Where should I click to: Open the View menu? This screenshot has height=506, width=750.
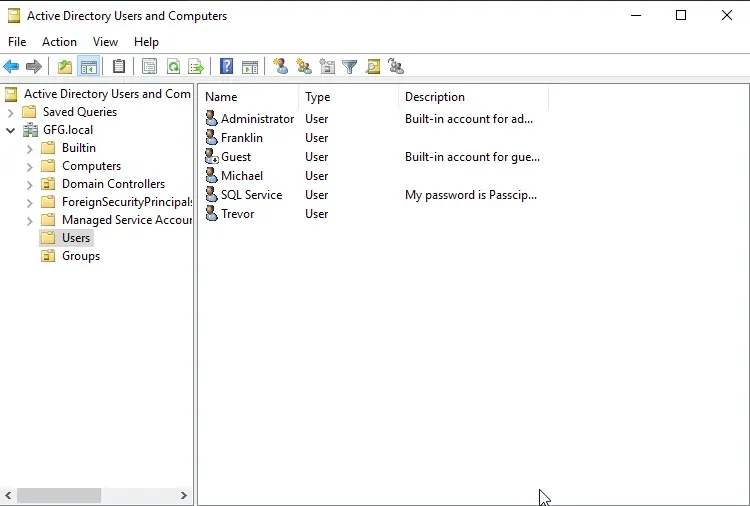105,42
